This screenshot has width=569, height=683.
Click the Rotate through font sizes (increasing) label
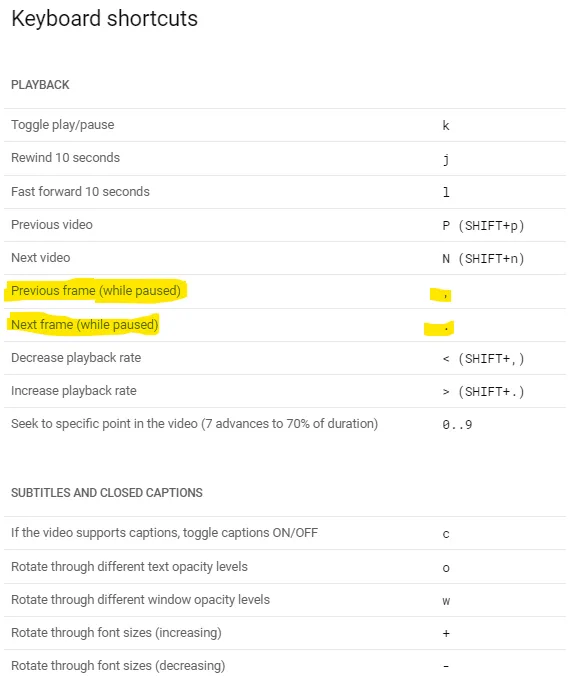coord(116,632)
